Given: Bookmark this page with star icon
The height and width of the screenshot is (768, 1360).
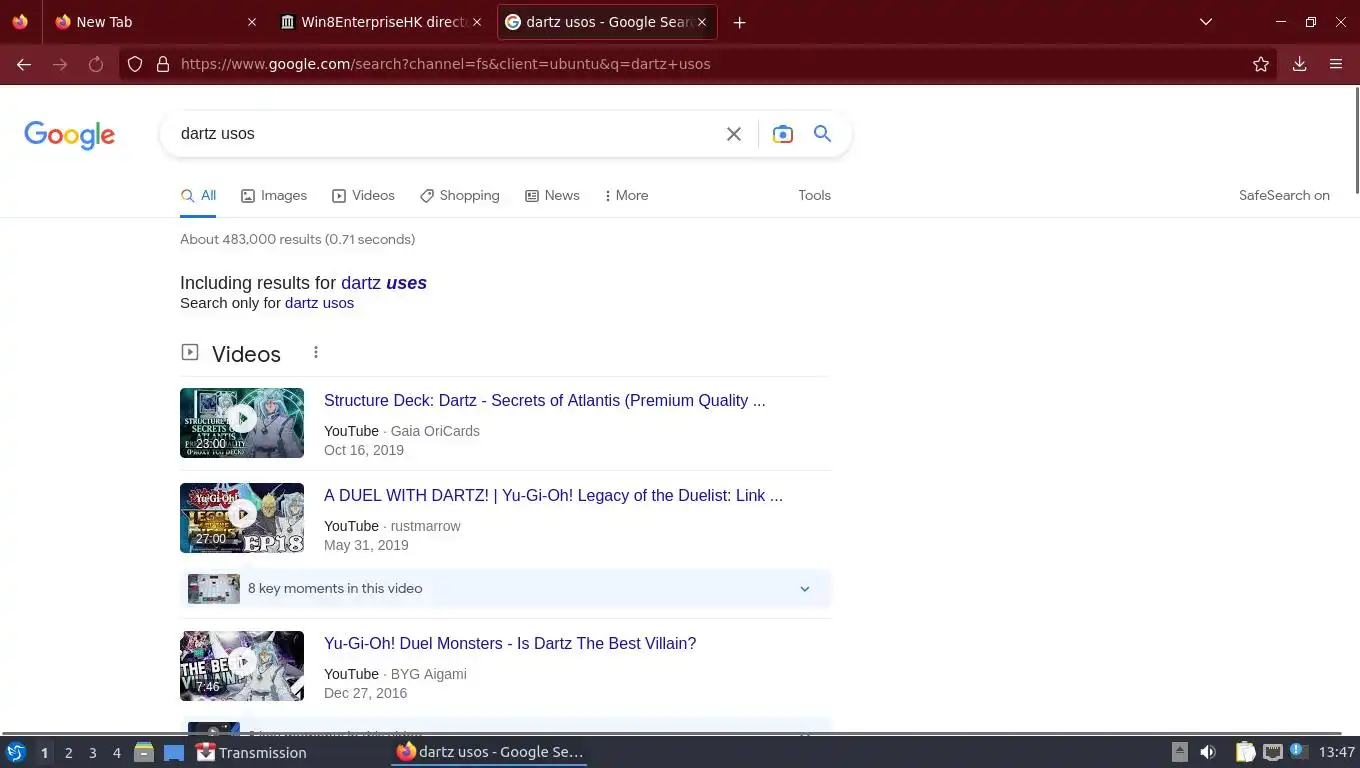Looking at the screenshot, I should (x=1261, y=64).
